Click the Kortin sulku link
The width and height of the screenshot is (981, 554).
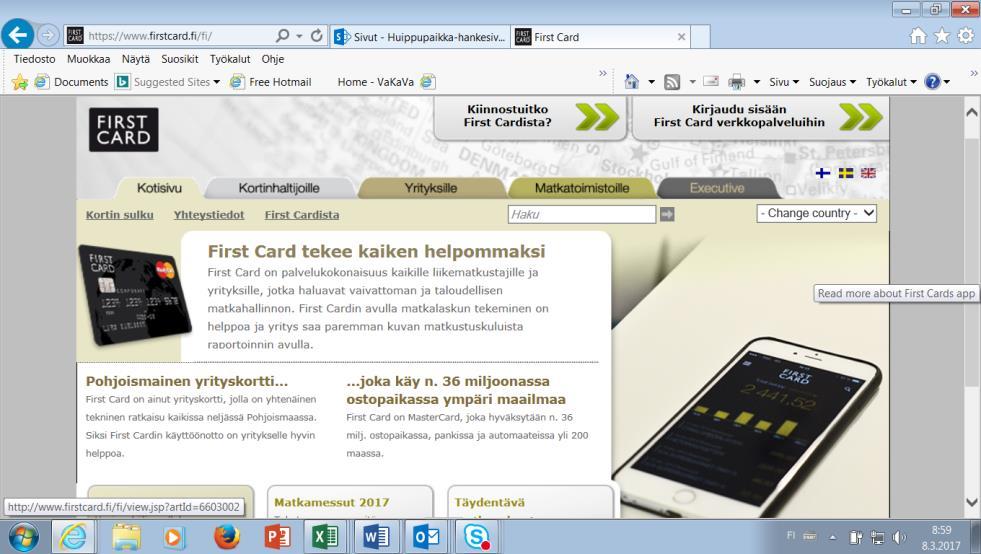pos(119,215)
